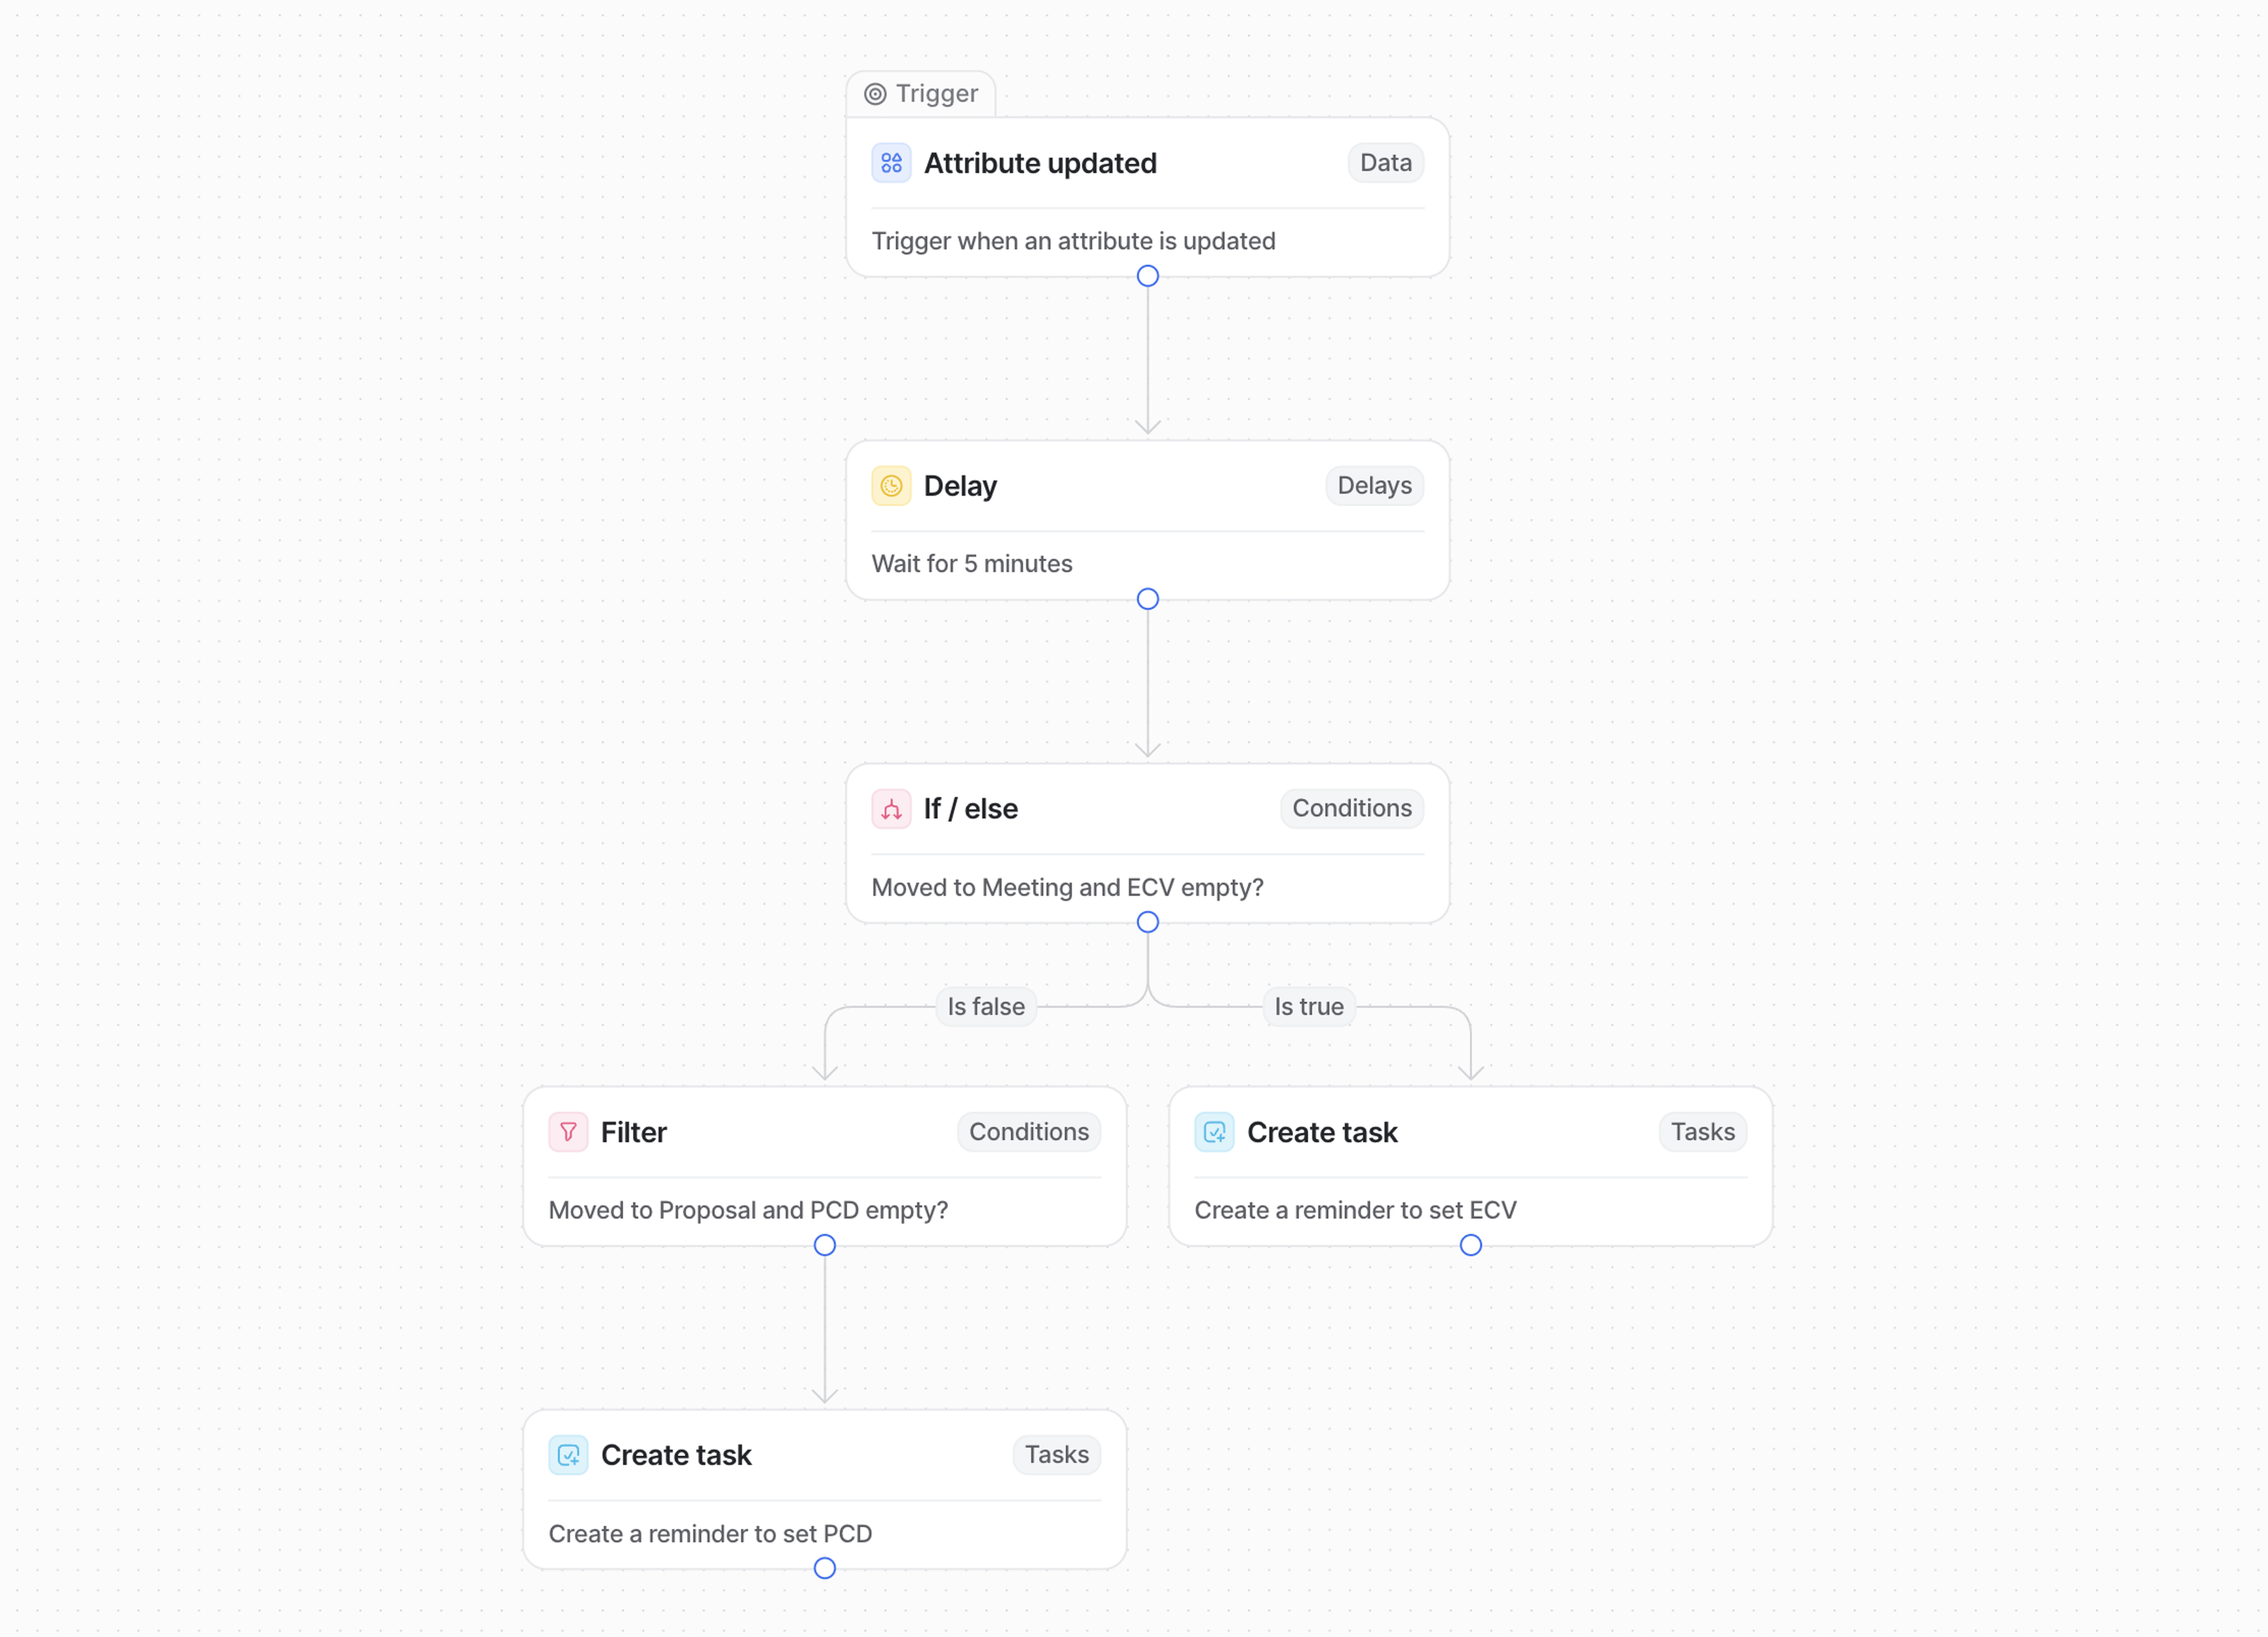The image size is (2268, 1637).
Task: Click connector under ECV reminder task
Action: click(x=1471, y=1245)
